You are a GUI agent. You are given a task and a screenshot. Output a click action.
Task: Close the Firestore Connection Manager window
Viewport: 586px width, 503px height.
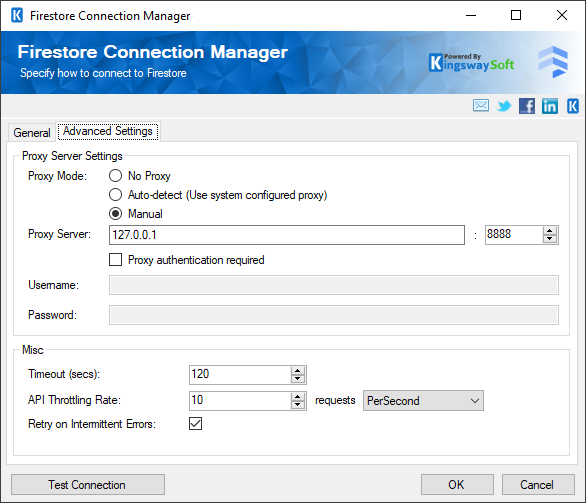(x=562, y=15)
